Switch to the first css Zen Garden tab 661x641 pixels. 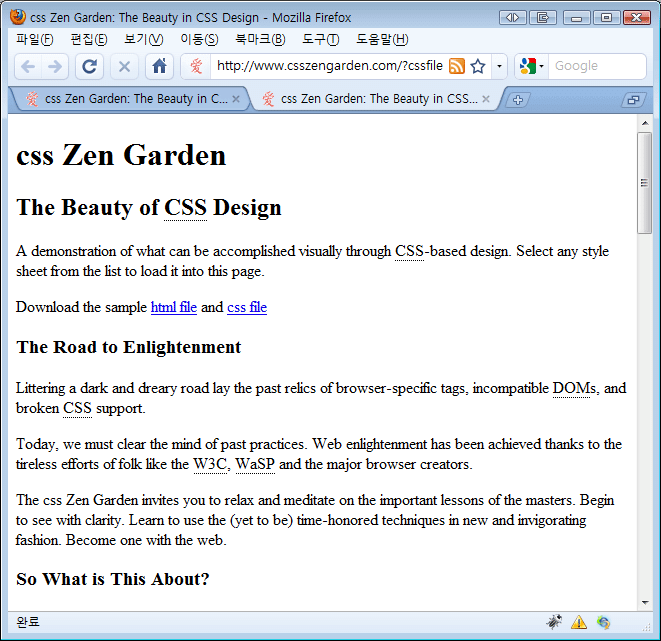[132, 99]
